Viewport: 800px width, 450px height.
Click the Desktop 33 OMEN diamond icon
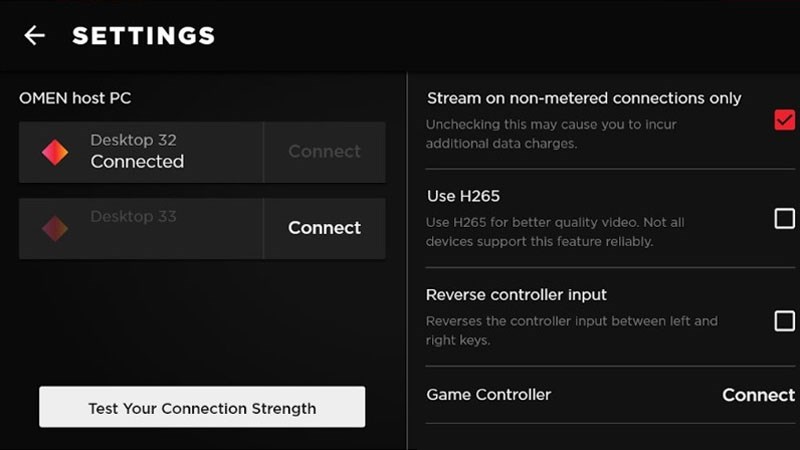55,228
